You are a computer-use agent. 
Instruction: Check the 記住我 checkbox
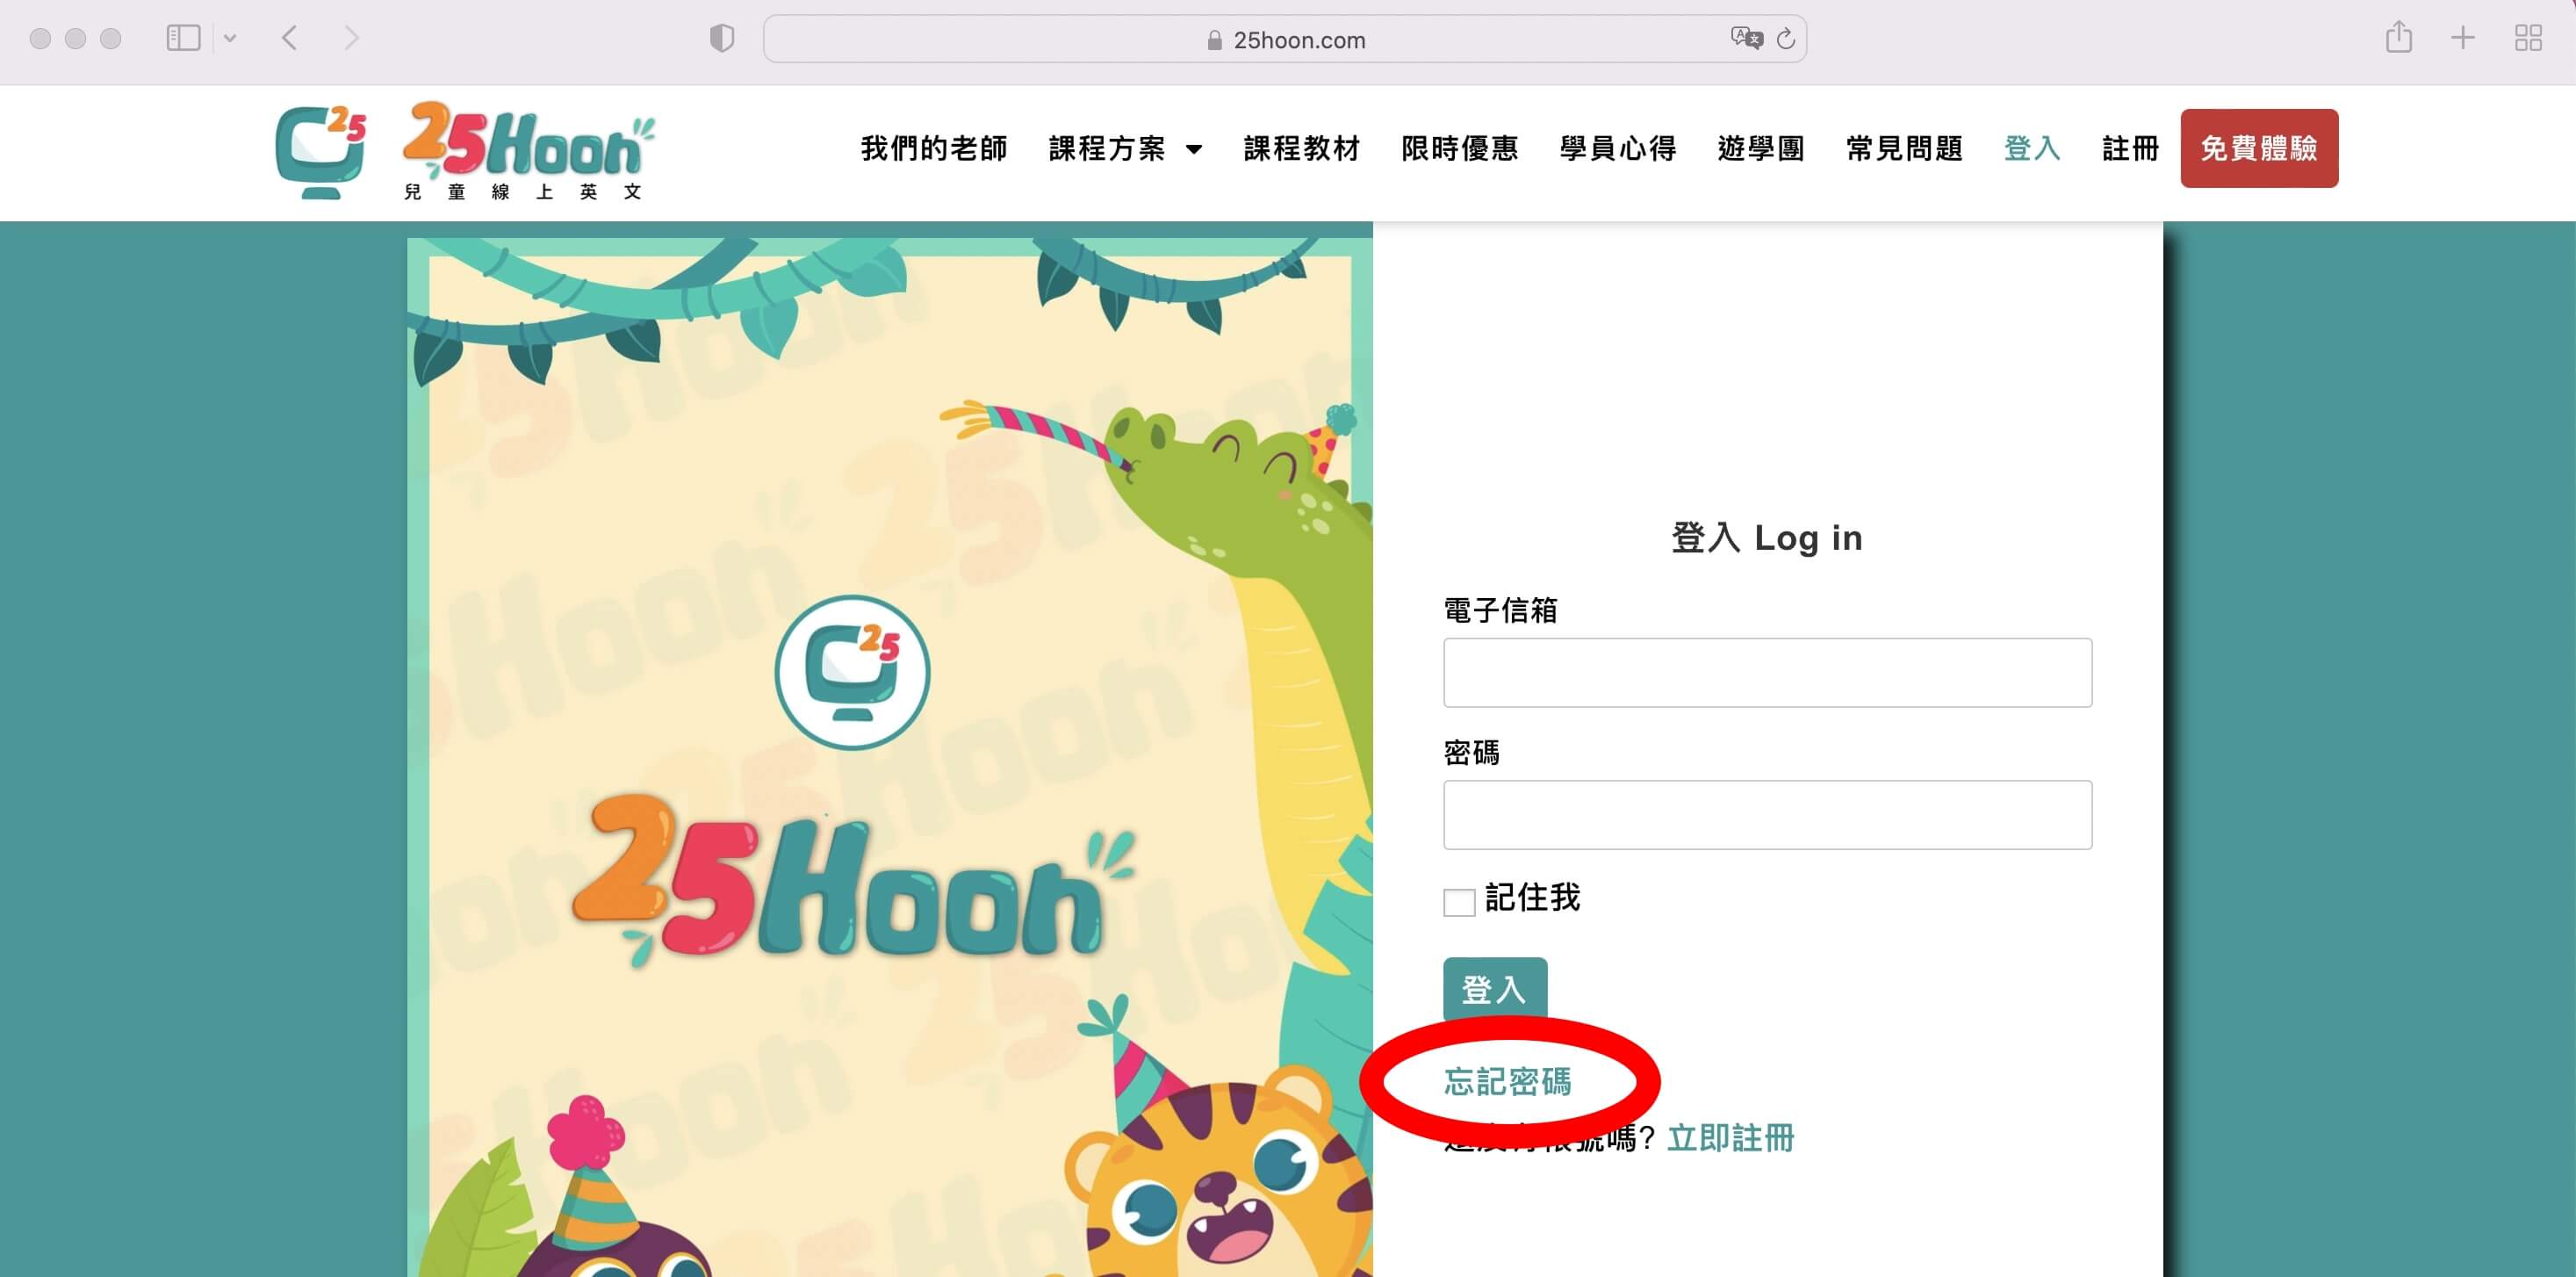(x=1459, y=902)
